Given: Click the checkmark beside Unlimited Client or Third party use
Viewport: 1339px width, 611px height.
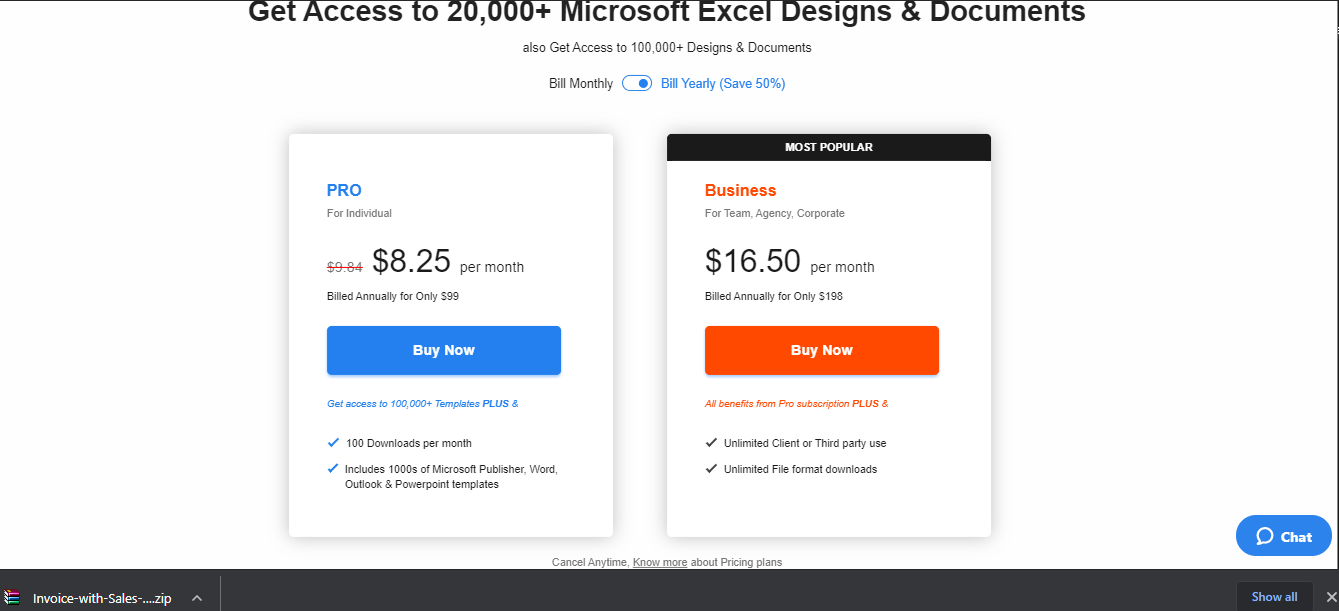Looking at the screenshot, I should [711, 442].
